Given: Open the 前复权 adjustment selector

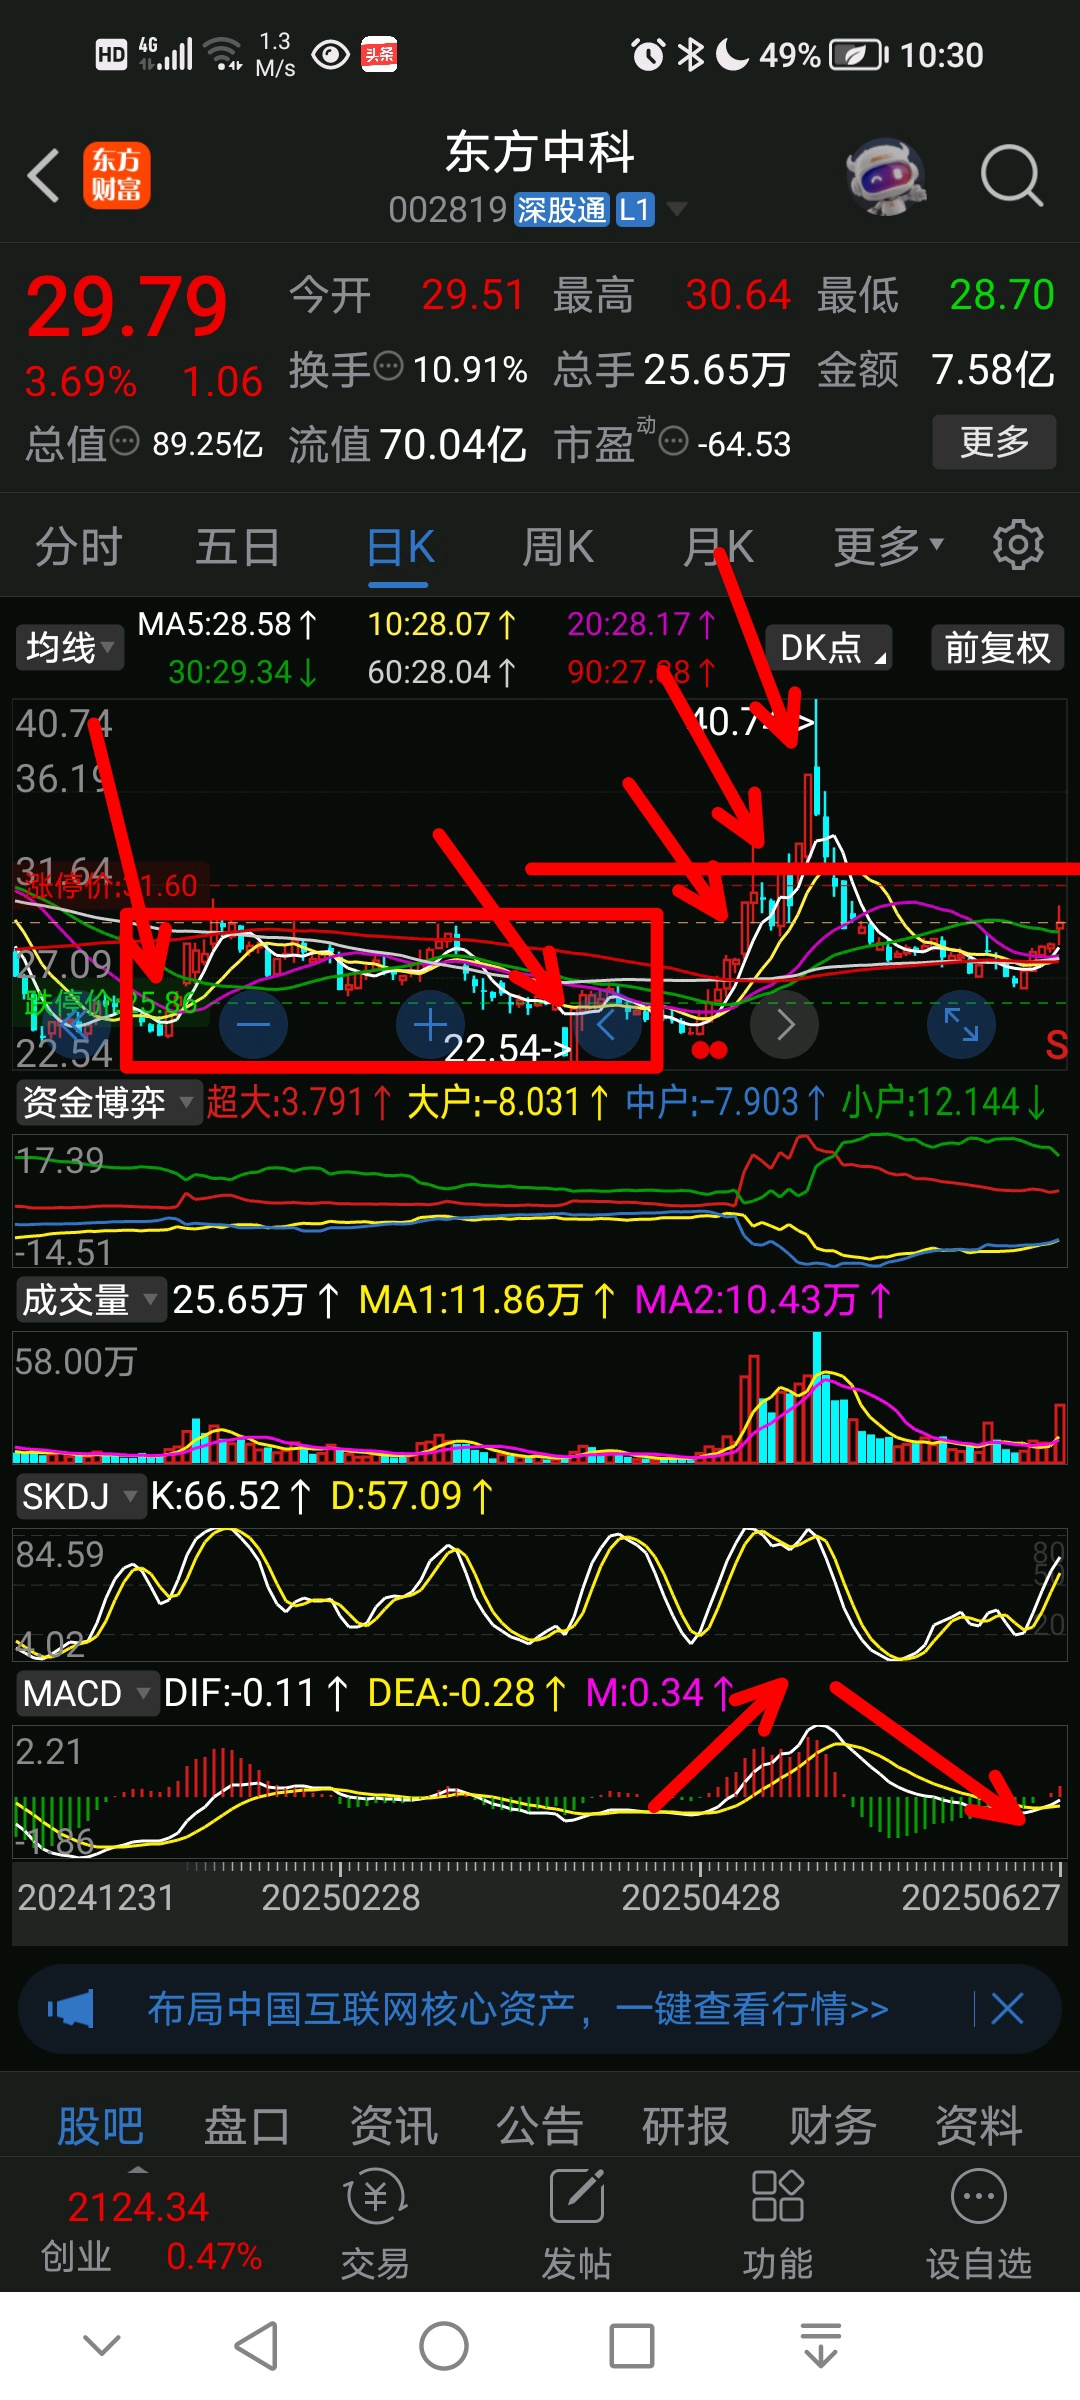Looking at the screenshot, I should (997, 648).
